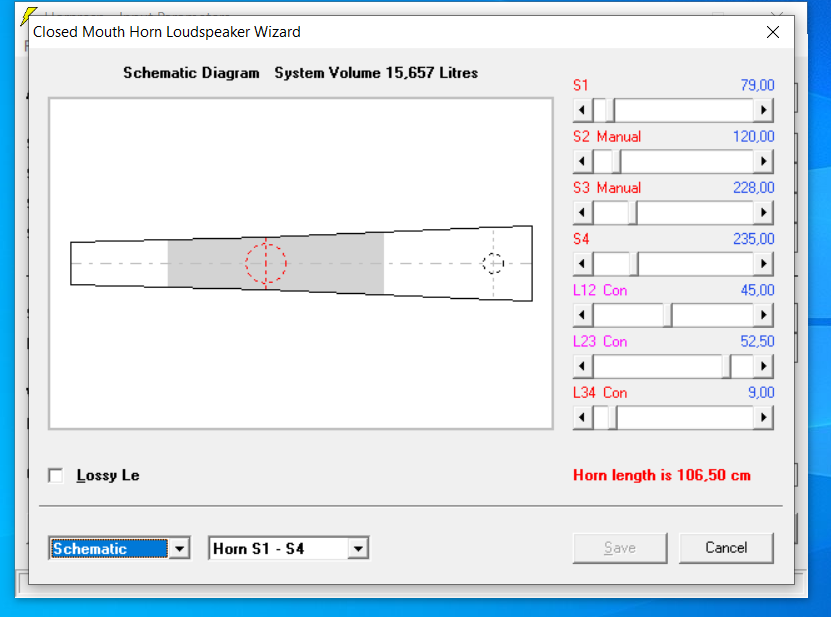Click the S3 slider thumb
831x617 pixels.
coord(633,213)
